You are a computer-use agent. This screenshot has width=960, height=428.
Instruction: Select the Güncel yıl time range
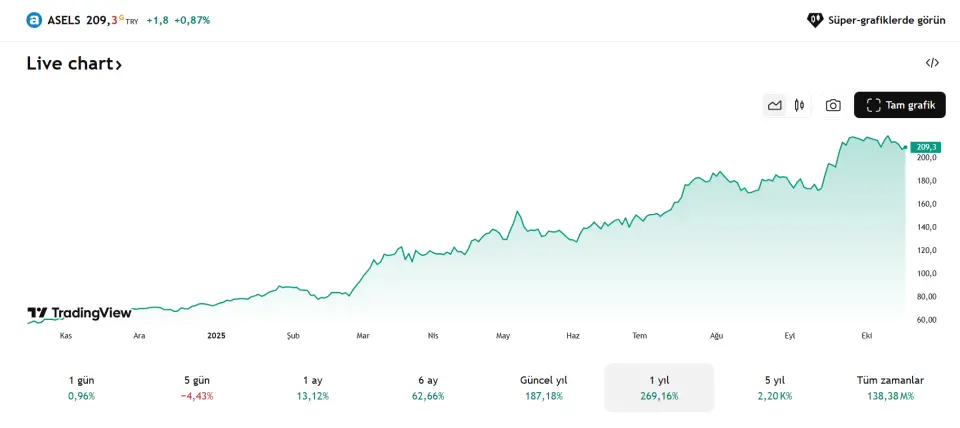pos(544,387)
